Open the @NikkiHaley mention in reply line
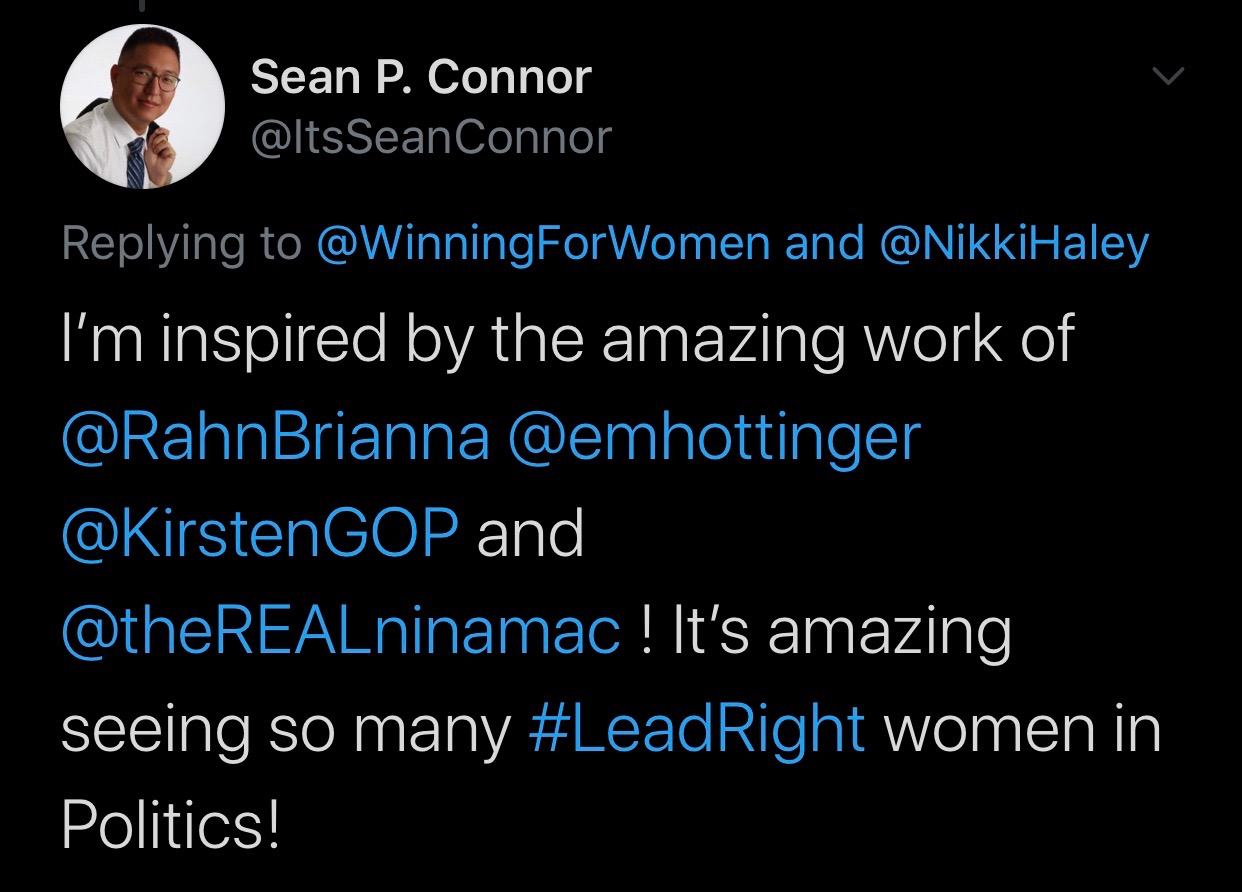The image size is (1242, 892). tap(1013, 244)
